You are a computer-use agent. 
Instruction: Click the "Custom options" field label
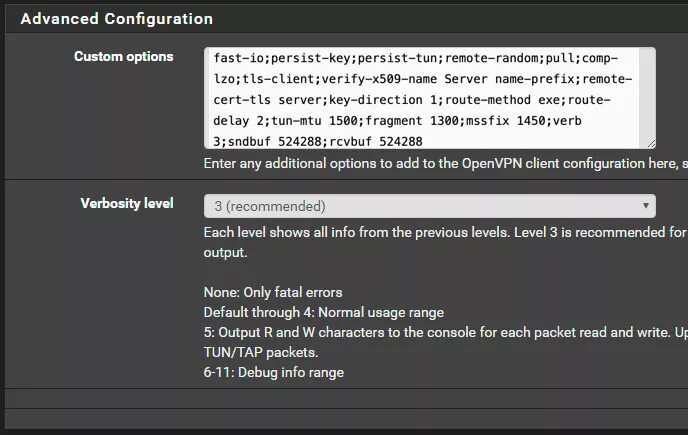pos(124,57)
